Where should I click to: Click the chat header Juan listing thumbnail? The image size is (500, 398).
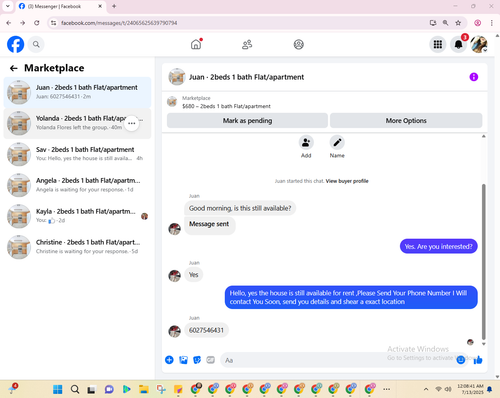click(x=177, y=77)
